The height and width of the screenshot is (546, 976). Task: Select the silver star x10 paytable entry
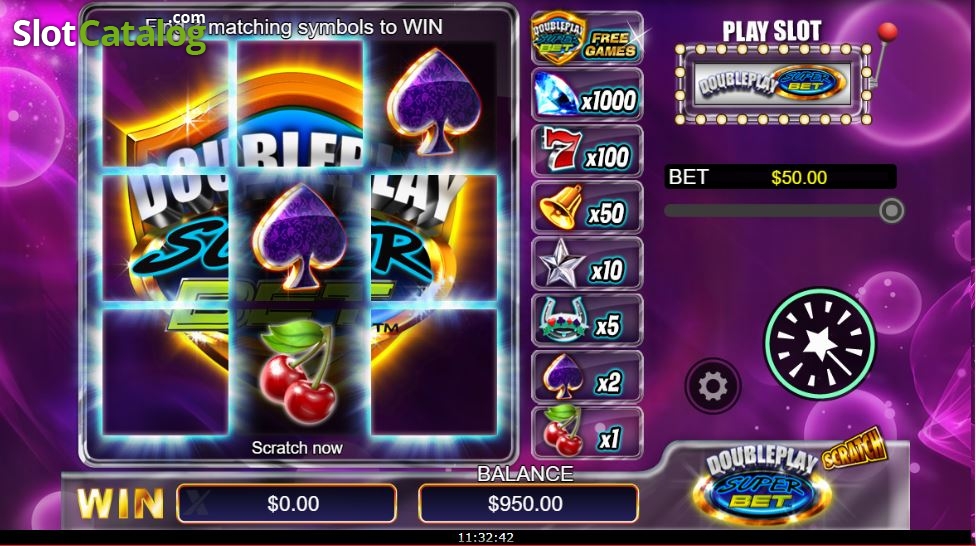587,264
